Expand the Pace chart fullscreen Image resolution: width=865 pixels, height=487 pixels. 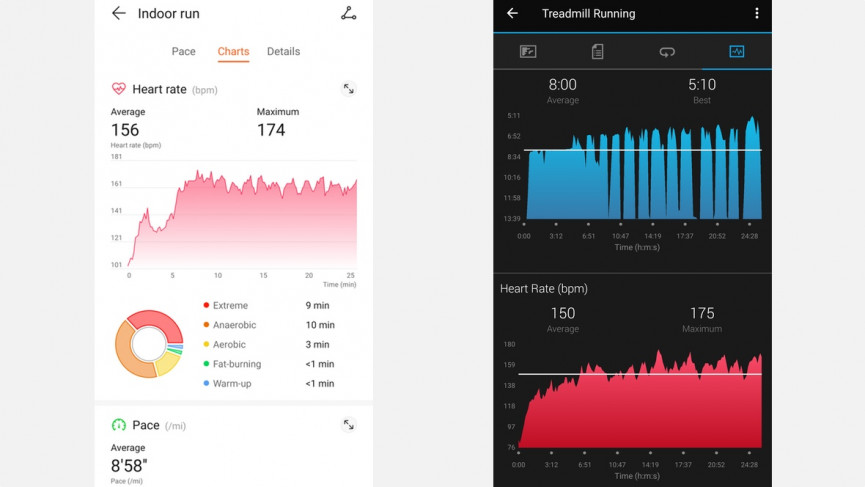click(x=348, y=425)
